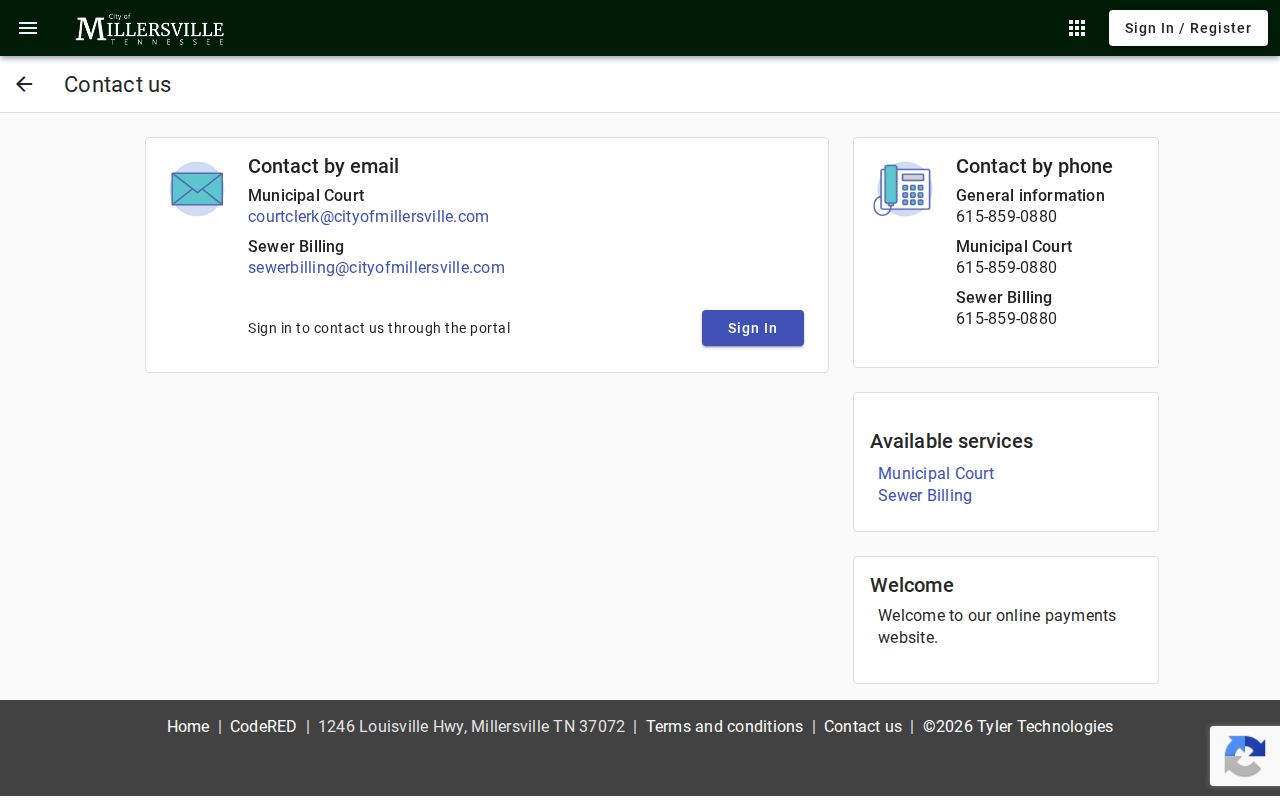The height and width of the screenshot is (800, 1280).
Task: Open the apps grid icon
Action: (1077, 28)
